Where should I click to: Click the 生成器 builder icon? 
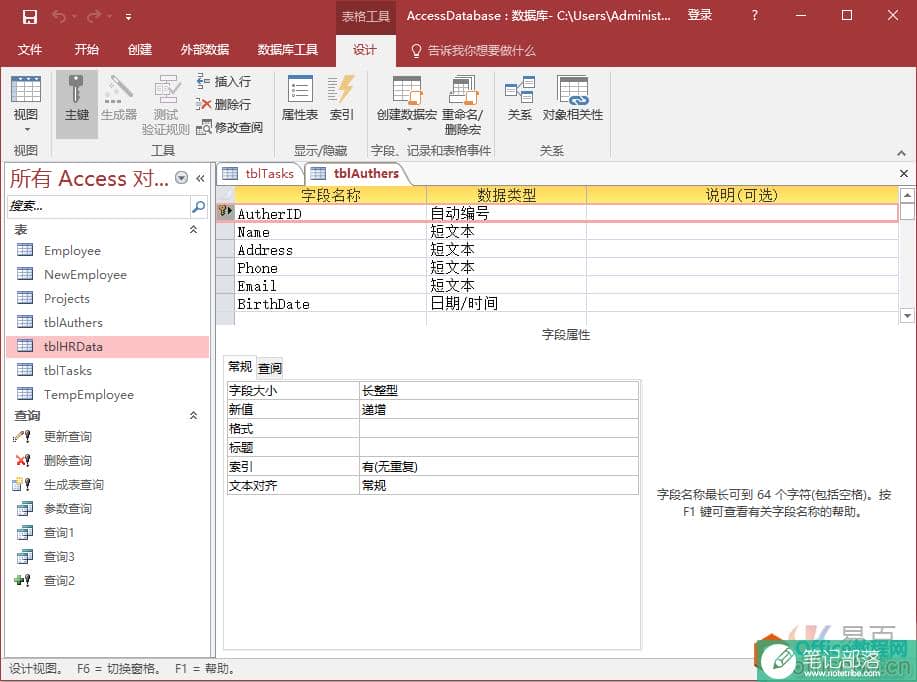(119, 98)
